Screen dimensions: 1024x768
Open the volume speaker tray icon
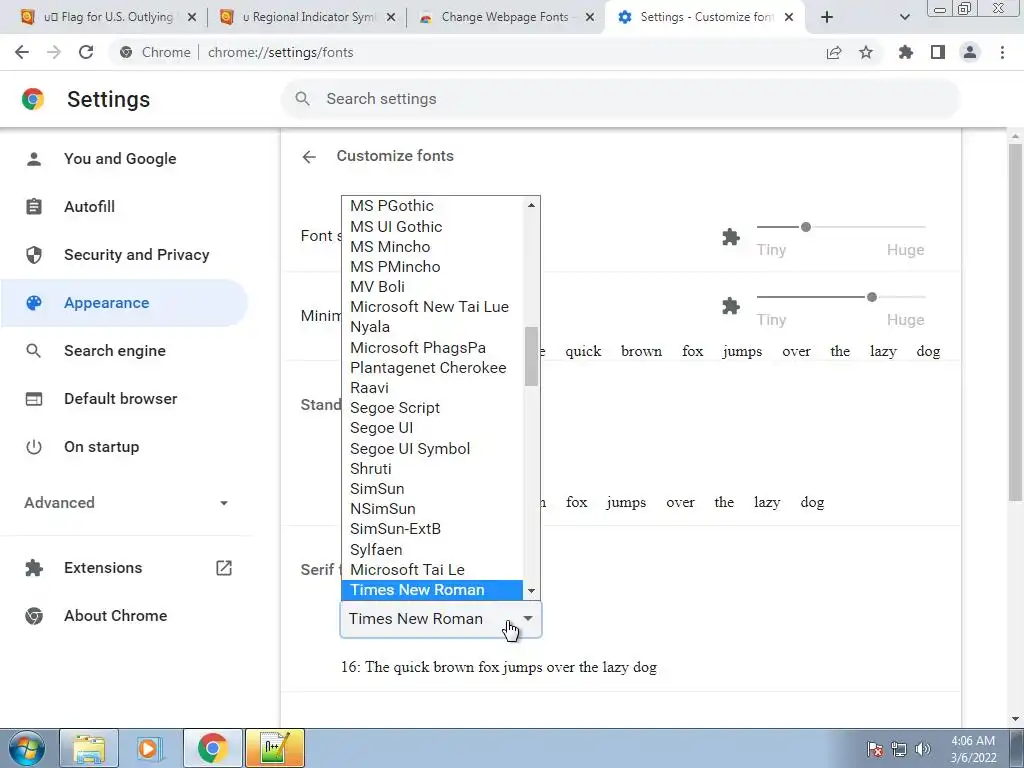pyautogui.click(x=923, y=749)
